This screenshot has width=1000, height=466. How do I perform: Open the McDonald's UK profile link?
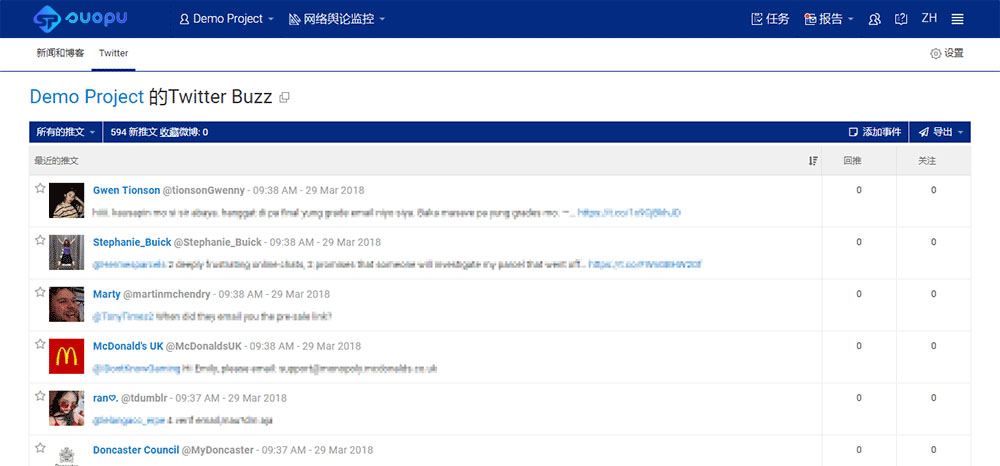click(128, 346)
